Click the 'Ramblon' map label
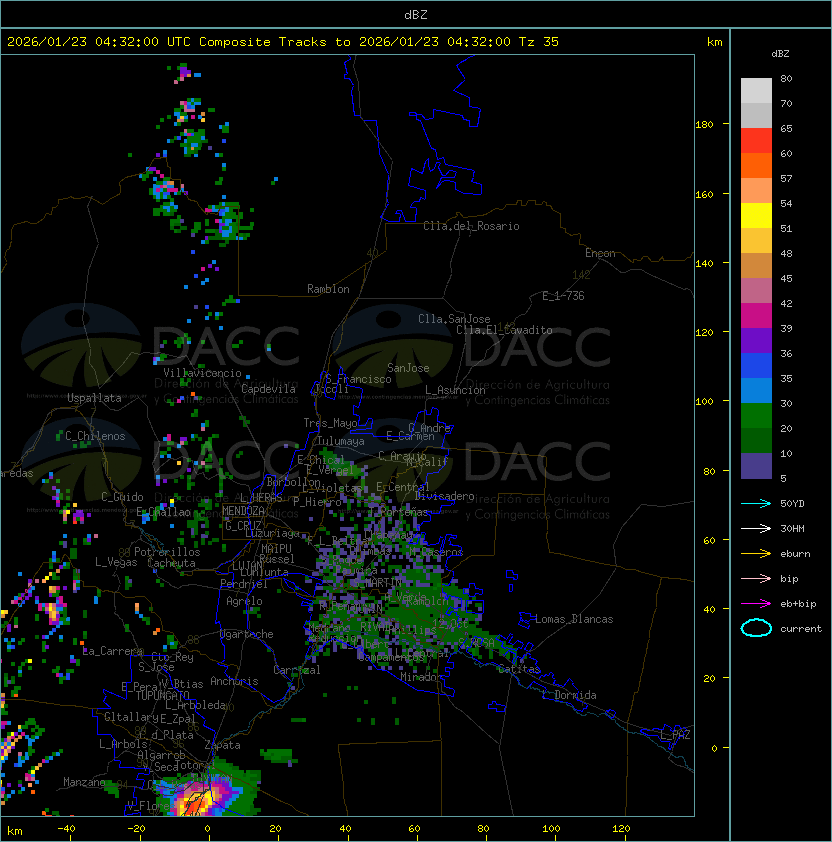Viewport: 832px width, 842px height. click(328, 289)
